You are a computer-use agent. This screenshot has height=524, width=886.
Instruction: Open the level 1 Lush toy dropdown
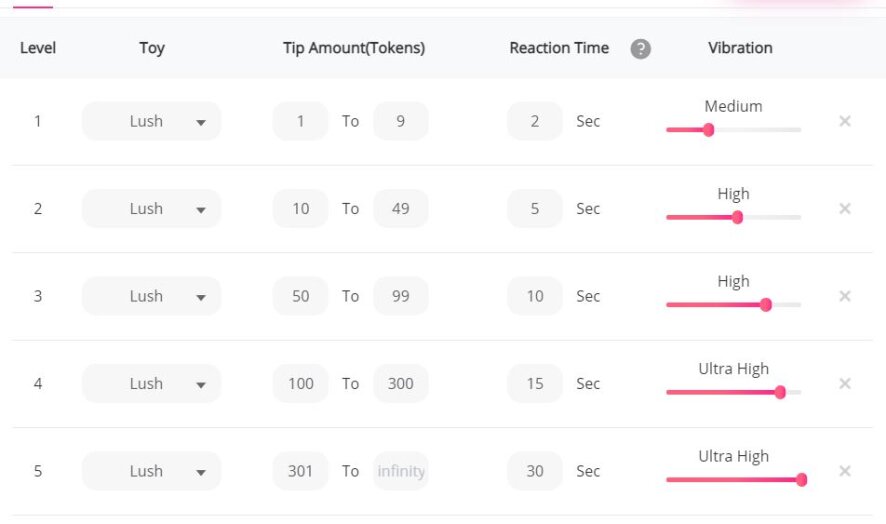(x=151, y=121)
